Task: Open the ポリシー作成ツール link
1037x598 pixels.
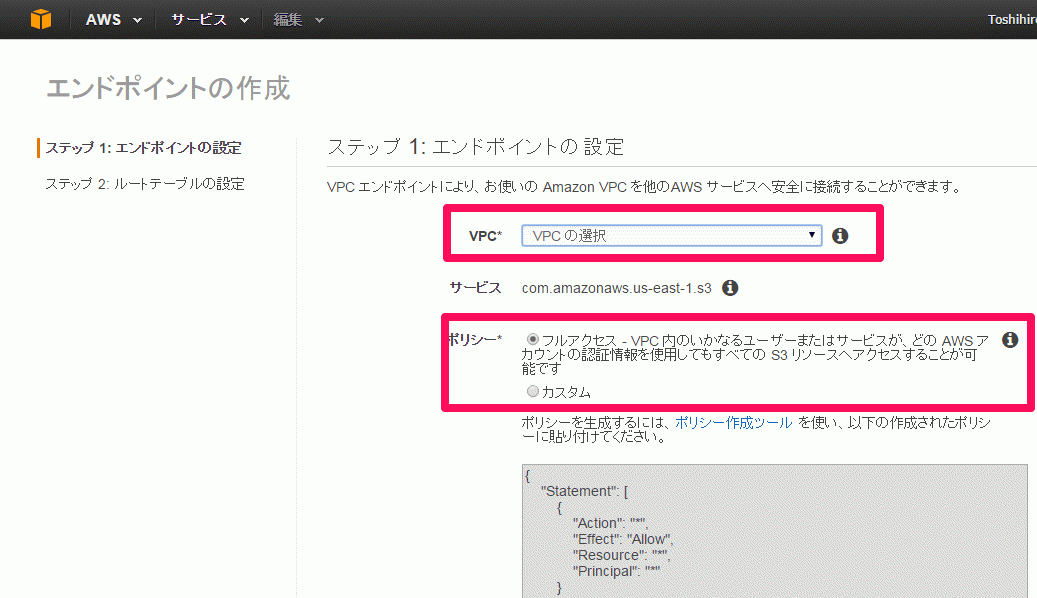Action: coord(733,422)
